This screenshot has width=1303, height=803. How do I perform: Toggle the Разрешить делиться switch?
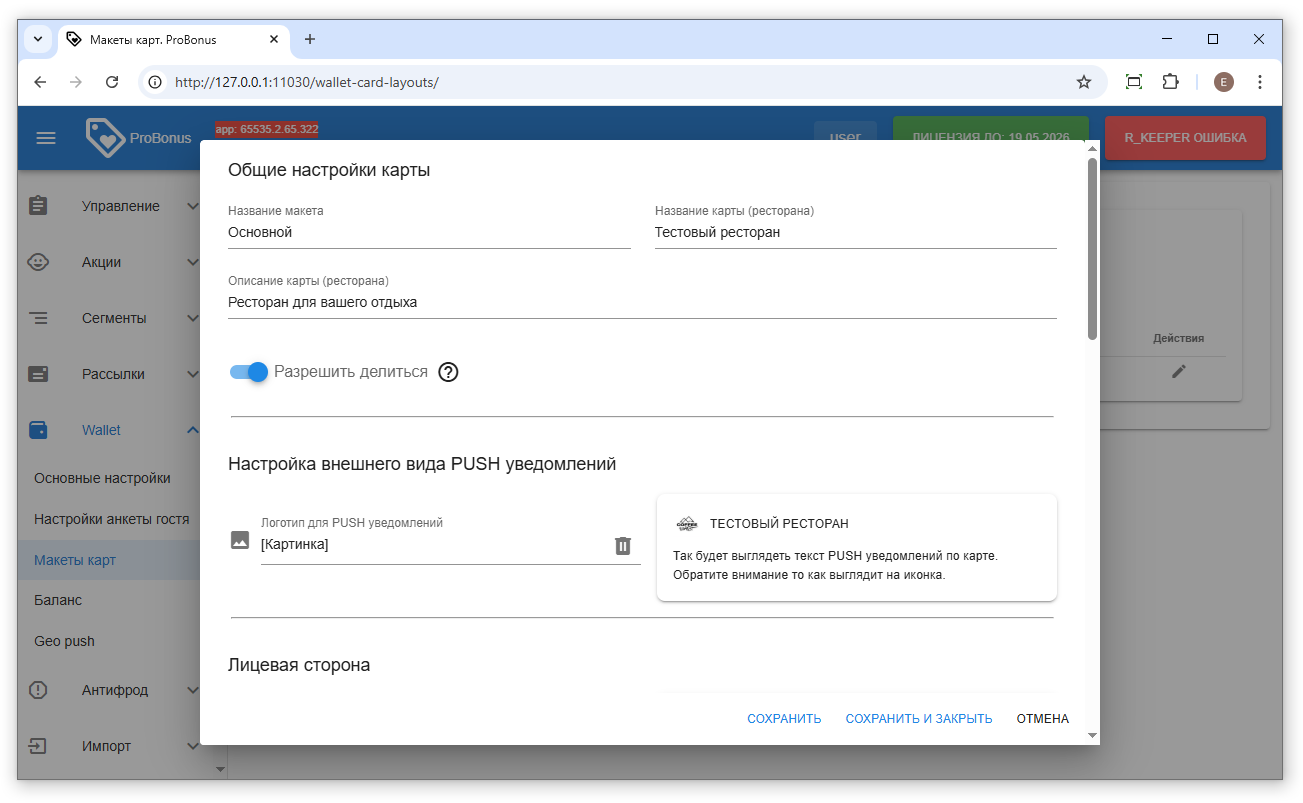coord(250,372)
